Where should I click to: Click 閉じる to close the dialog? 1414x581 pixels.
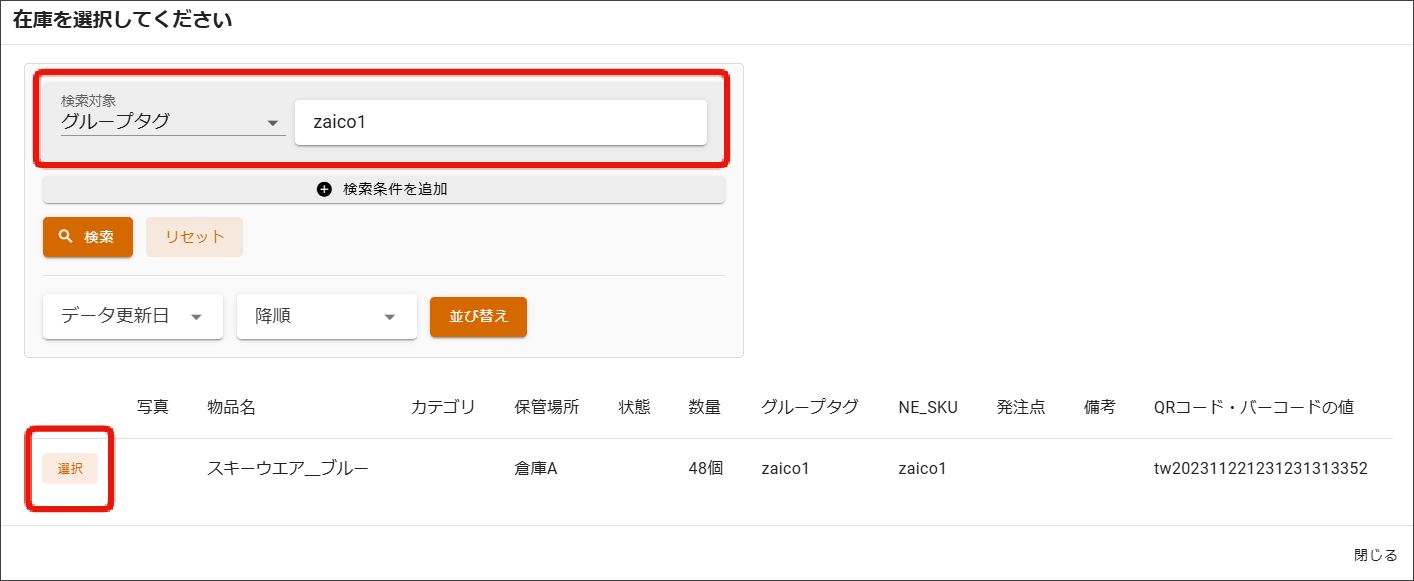pyautogui.click(x=1375, y=555)
